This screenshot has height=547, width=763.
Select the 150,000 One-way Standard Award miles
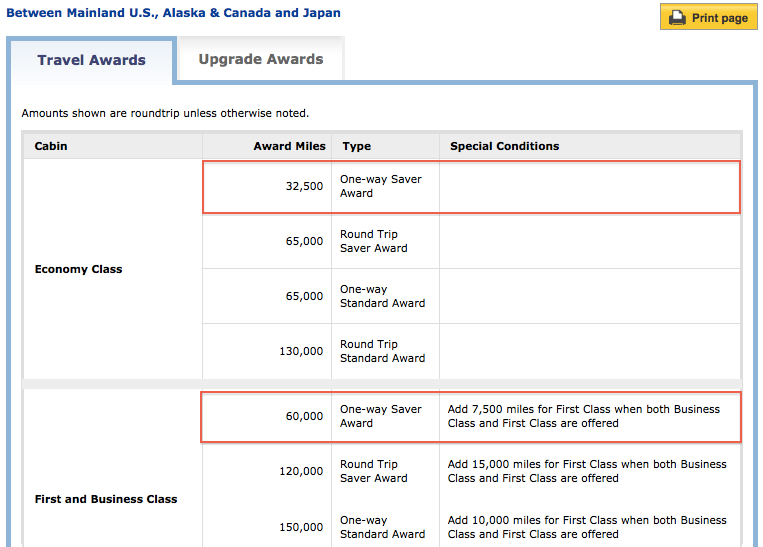[x=301, y=527]
